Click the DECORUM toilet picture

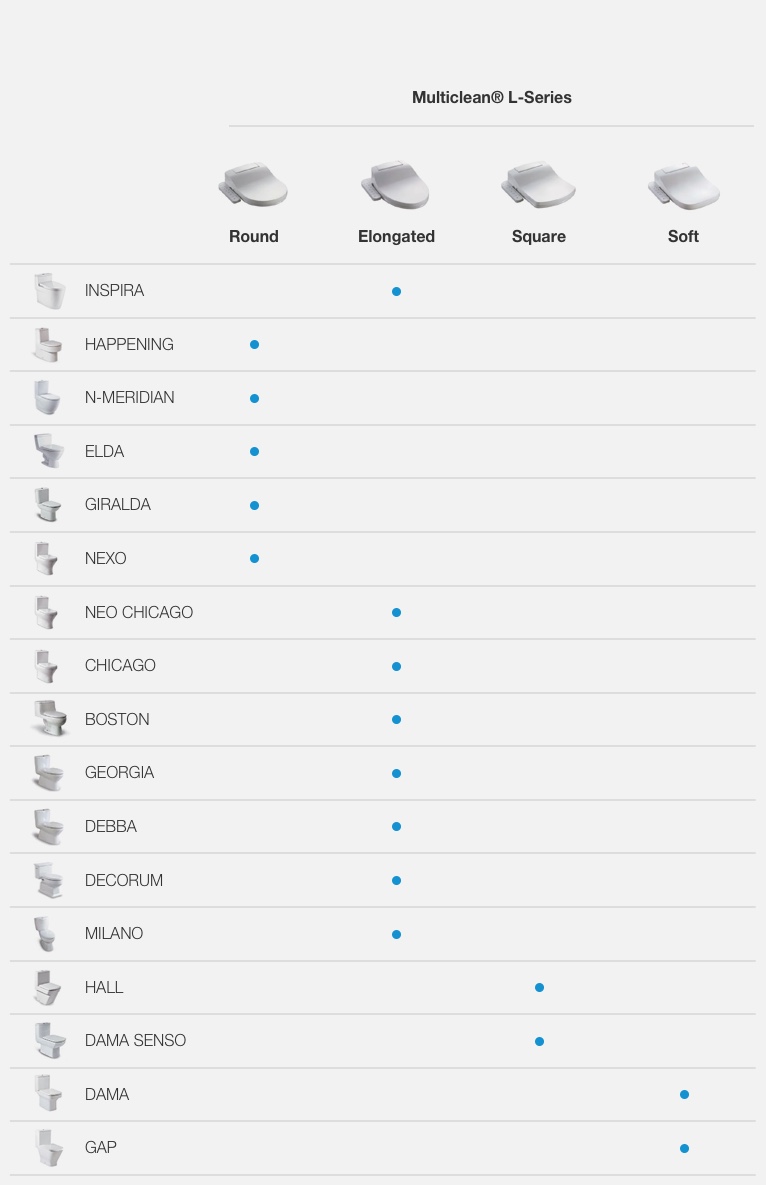tap(49, 880)
